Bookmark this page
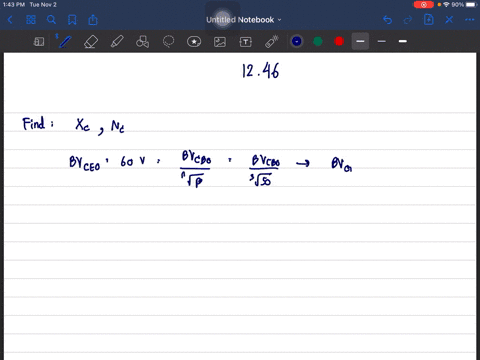 click(x=72, y=20)
